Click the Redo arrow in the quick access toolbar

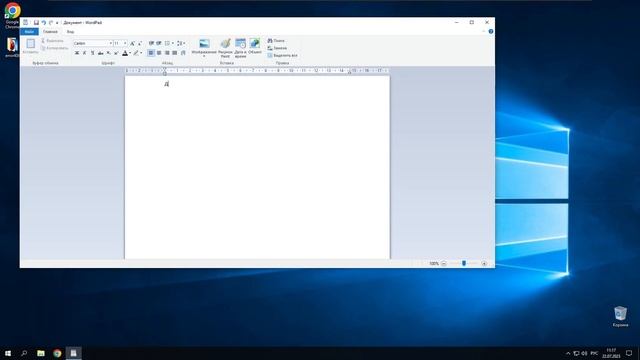coord(51,22)
